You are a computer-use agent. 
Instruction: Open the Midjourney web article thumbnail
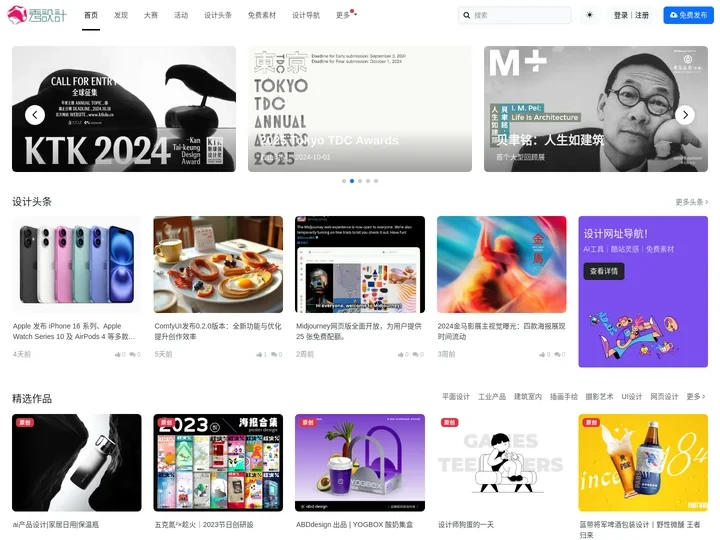click(x=360, y=264)
